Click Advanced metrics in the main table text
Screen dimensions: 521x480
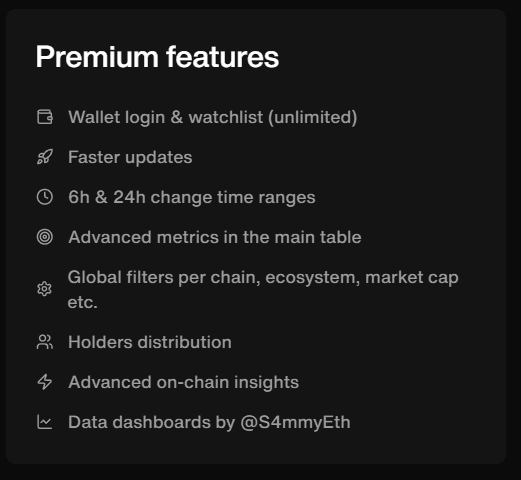click(x=215, y=237)
